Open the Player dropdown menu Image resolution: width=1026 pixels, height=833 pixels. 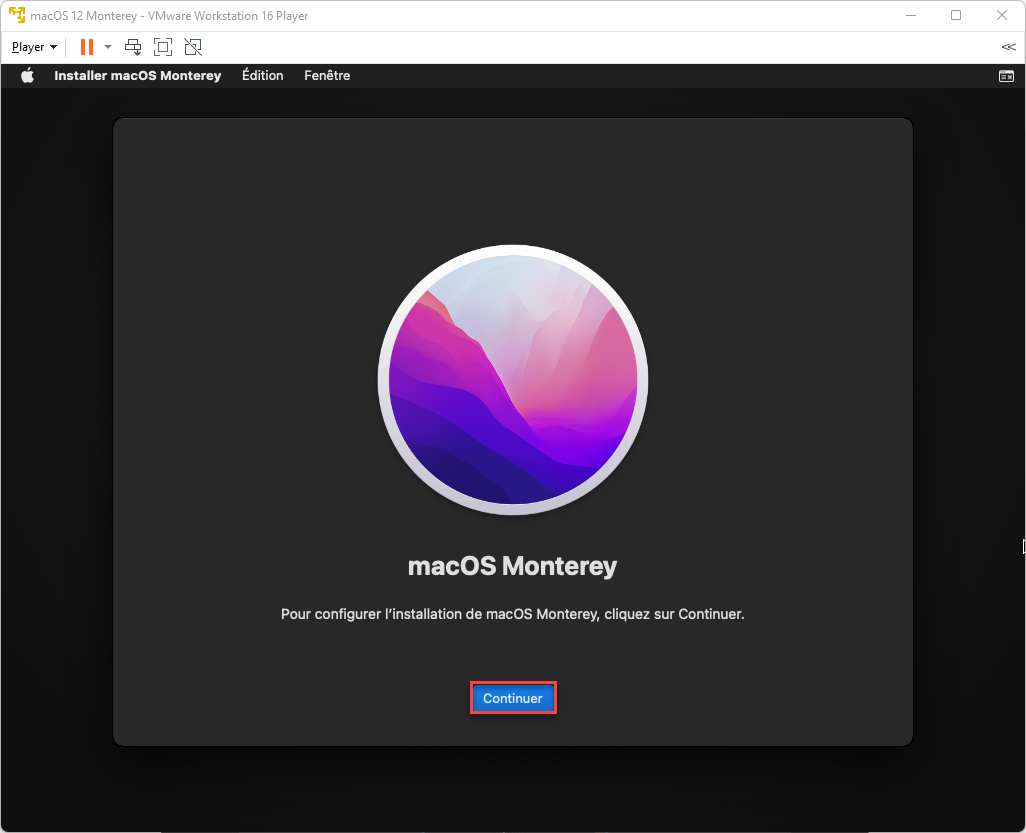tap(34, 47)
